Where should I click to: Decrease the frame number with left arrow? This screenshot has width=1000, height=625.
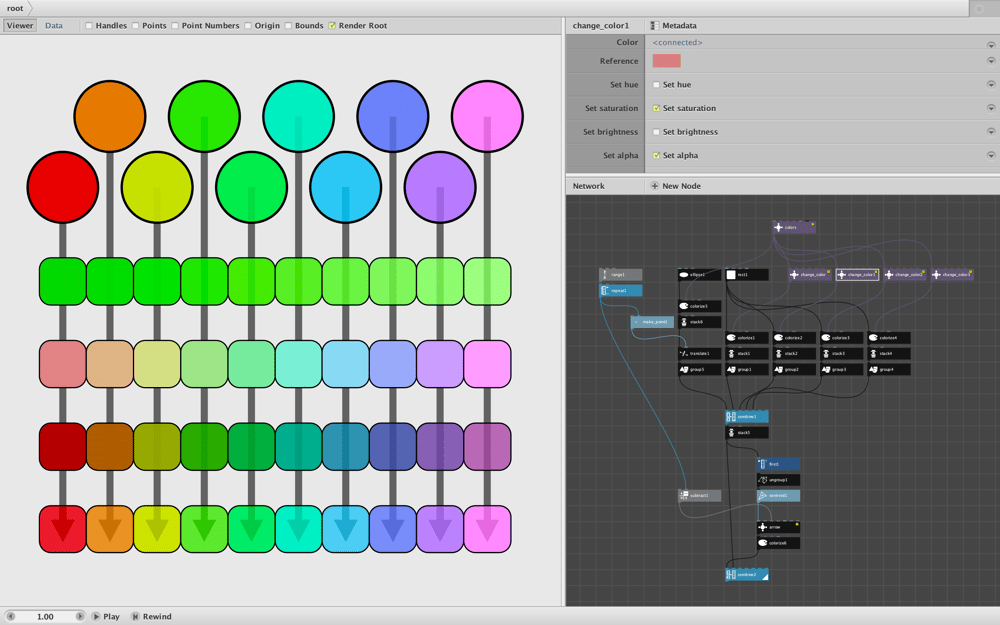pos(10,617)
